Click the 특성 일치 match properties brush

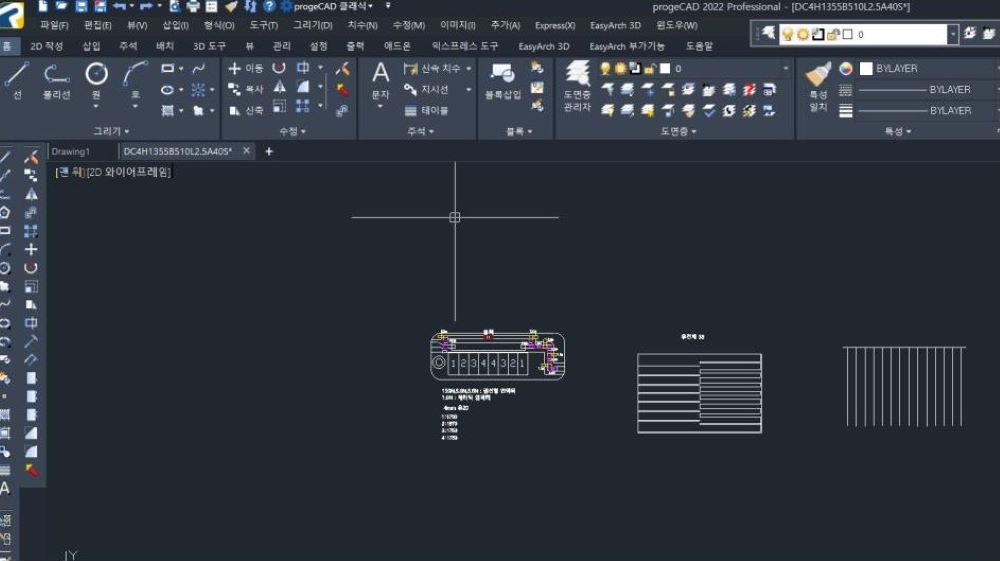tap(818, 83)
